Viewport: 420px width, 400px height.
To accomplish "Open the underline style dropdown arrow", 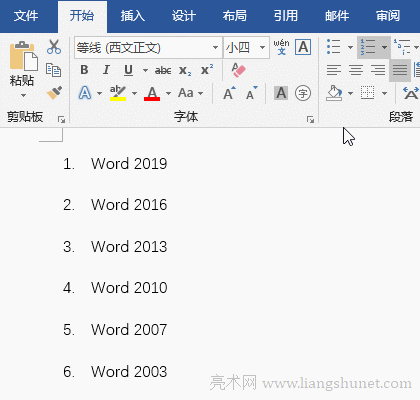I will click(x=145, y=70).
